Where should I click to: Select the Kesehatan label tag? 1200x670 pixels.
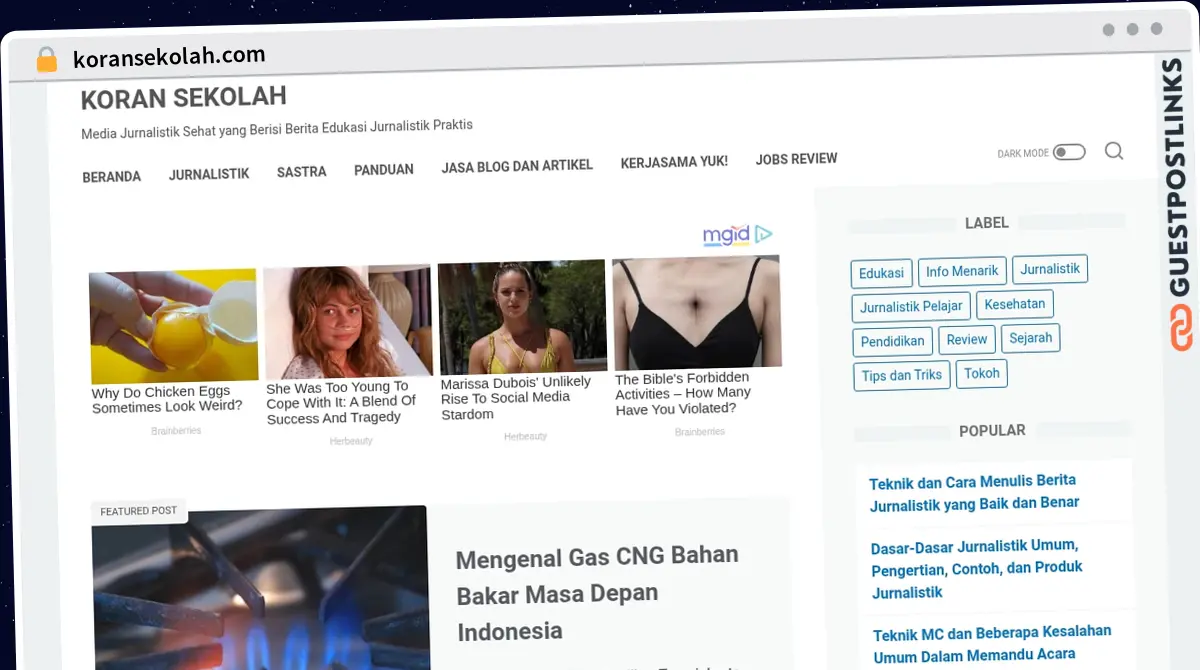[x=1015, y=304]
